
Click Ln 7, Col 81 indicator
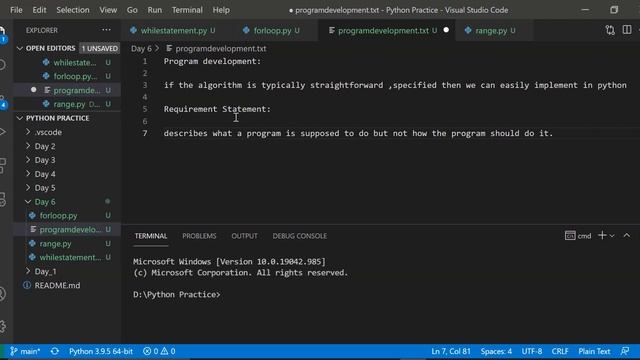pyautogui.click(x=451, y=351)
